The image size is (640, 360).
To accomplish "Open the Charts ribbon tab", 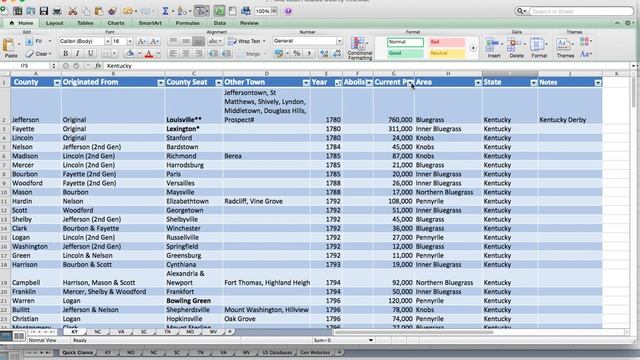I will click(x=116, y=23).
